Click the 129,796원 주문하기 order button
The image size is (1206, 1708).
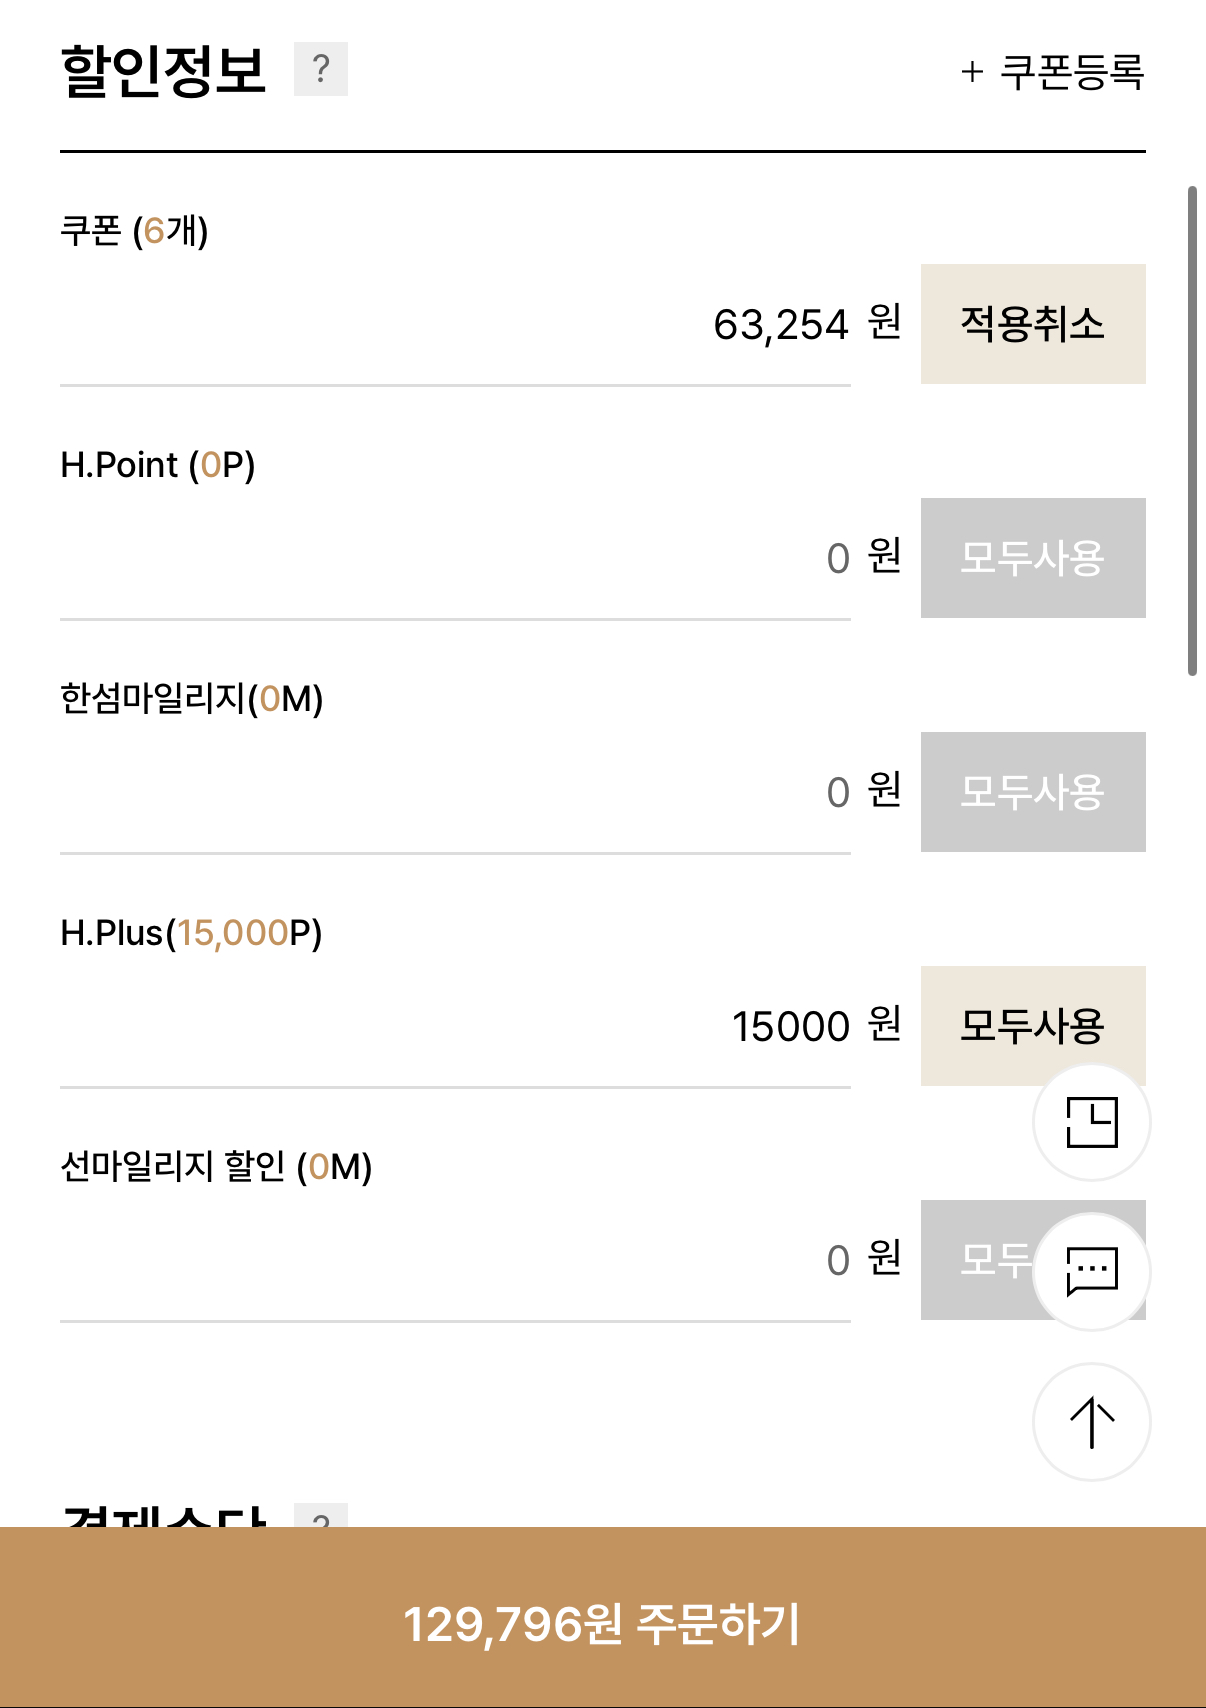(x=603, y=1622)
